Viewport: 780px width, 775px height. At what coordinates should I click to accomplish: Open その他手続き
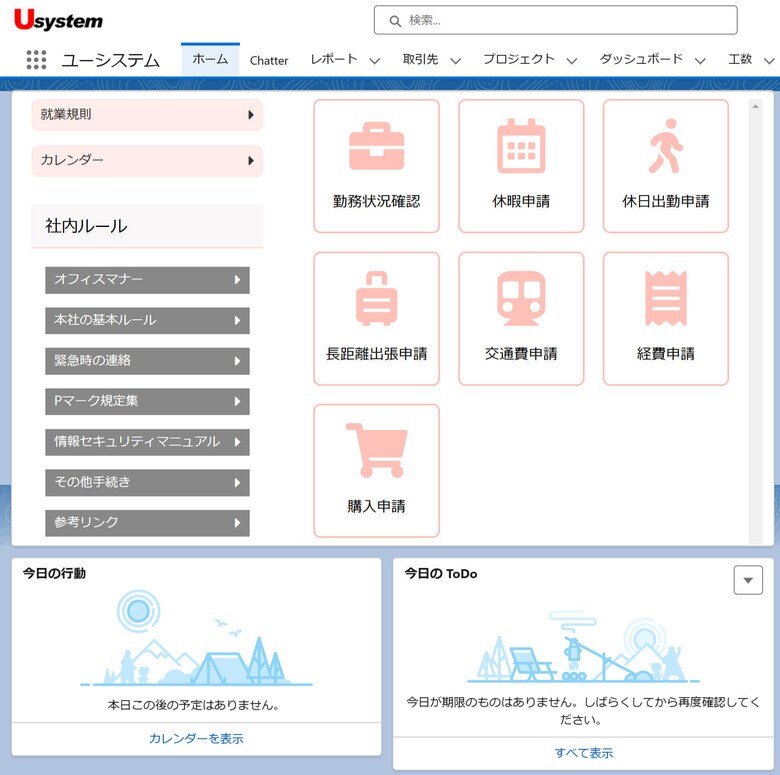(x=147, y=483)
